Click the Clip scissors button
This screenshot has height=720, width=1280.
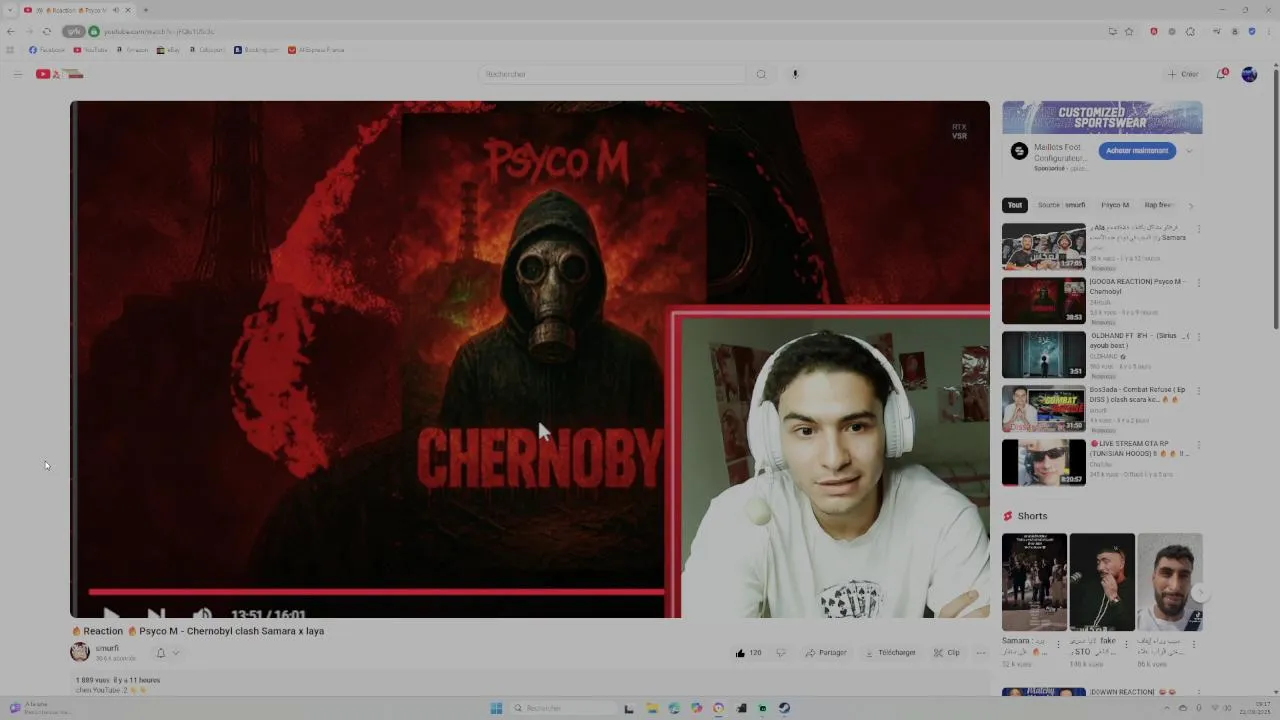pos(947,653)
